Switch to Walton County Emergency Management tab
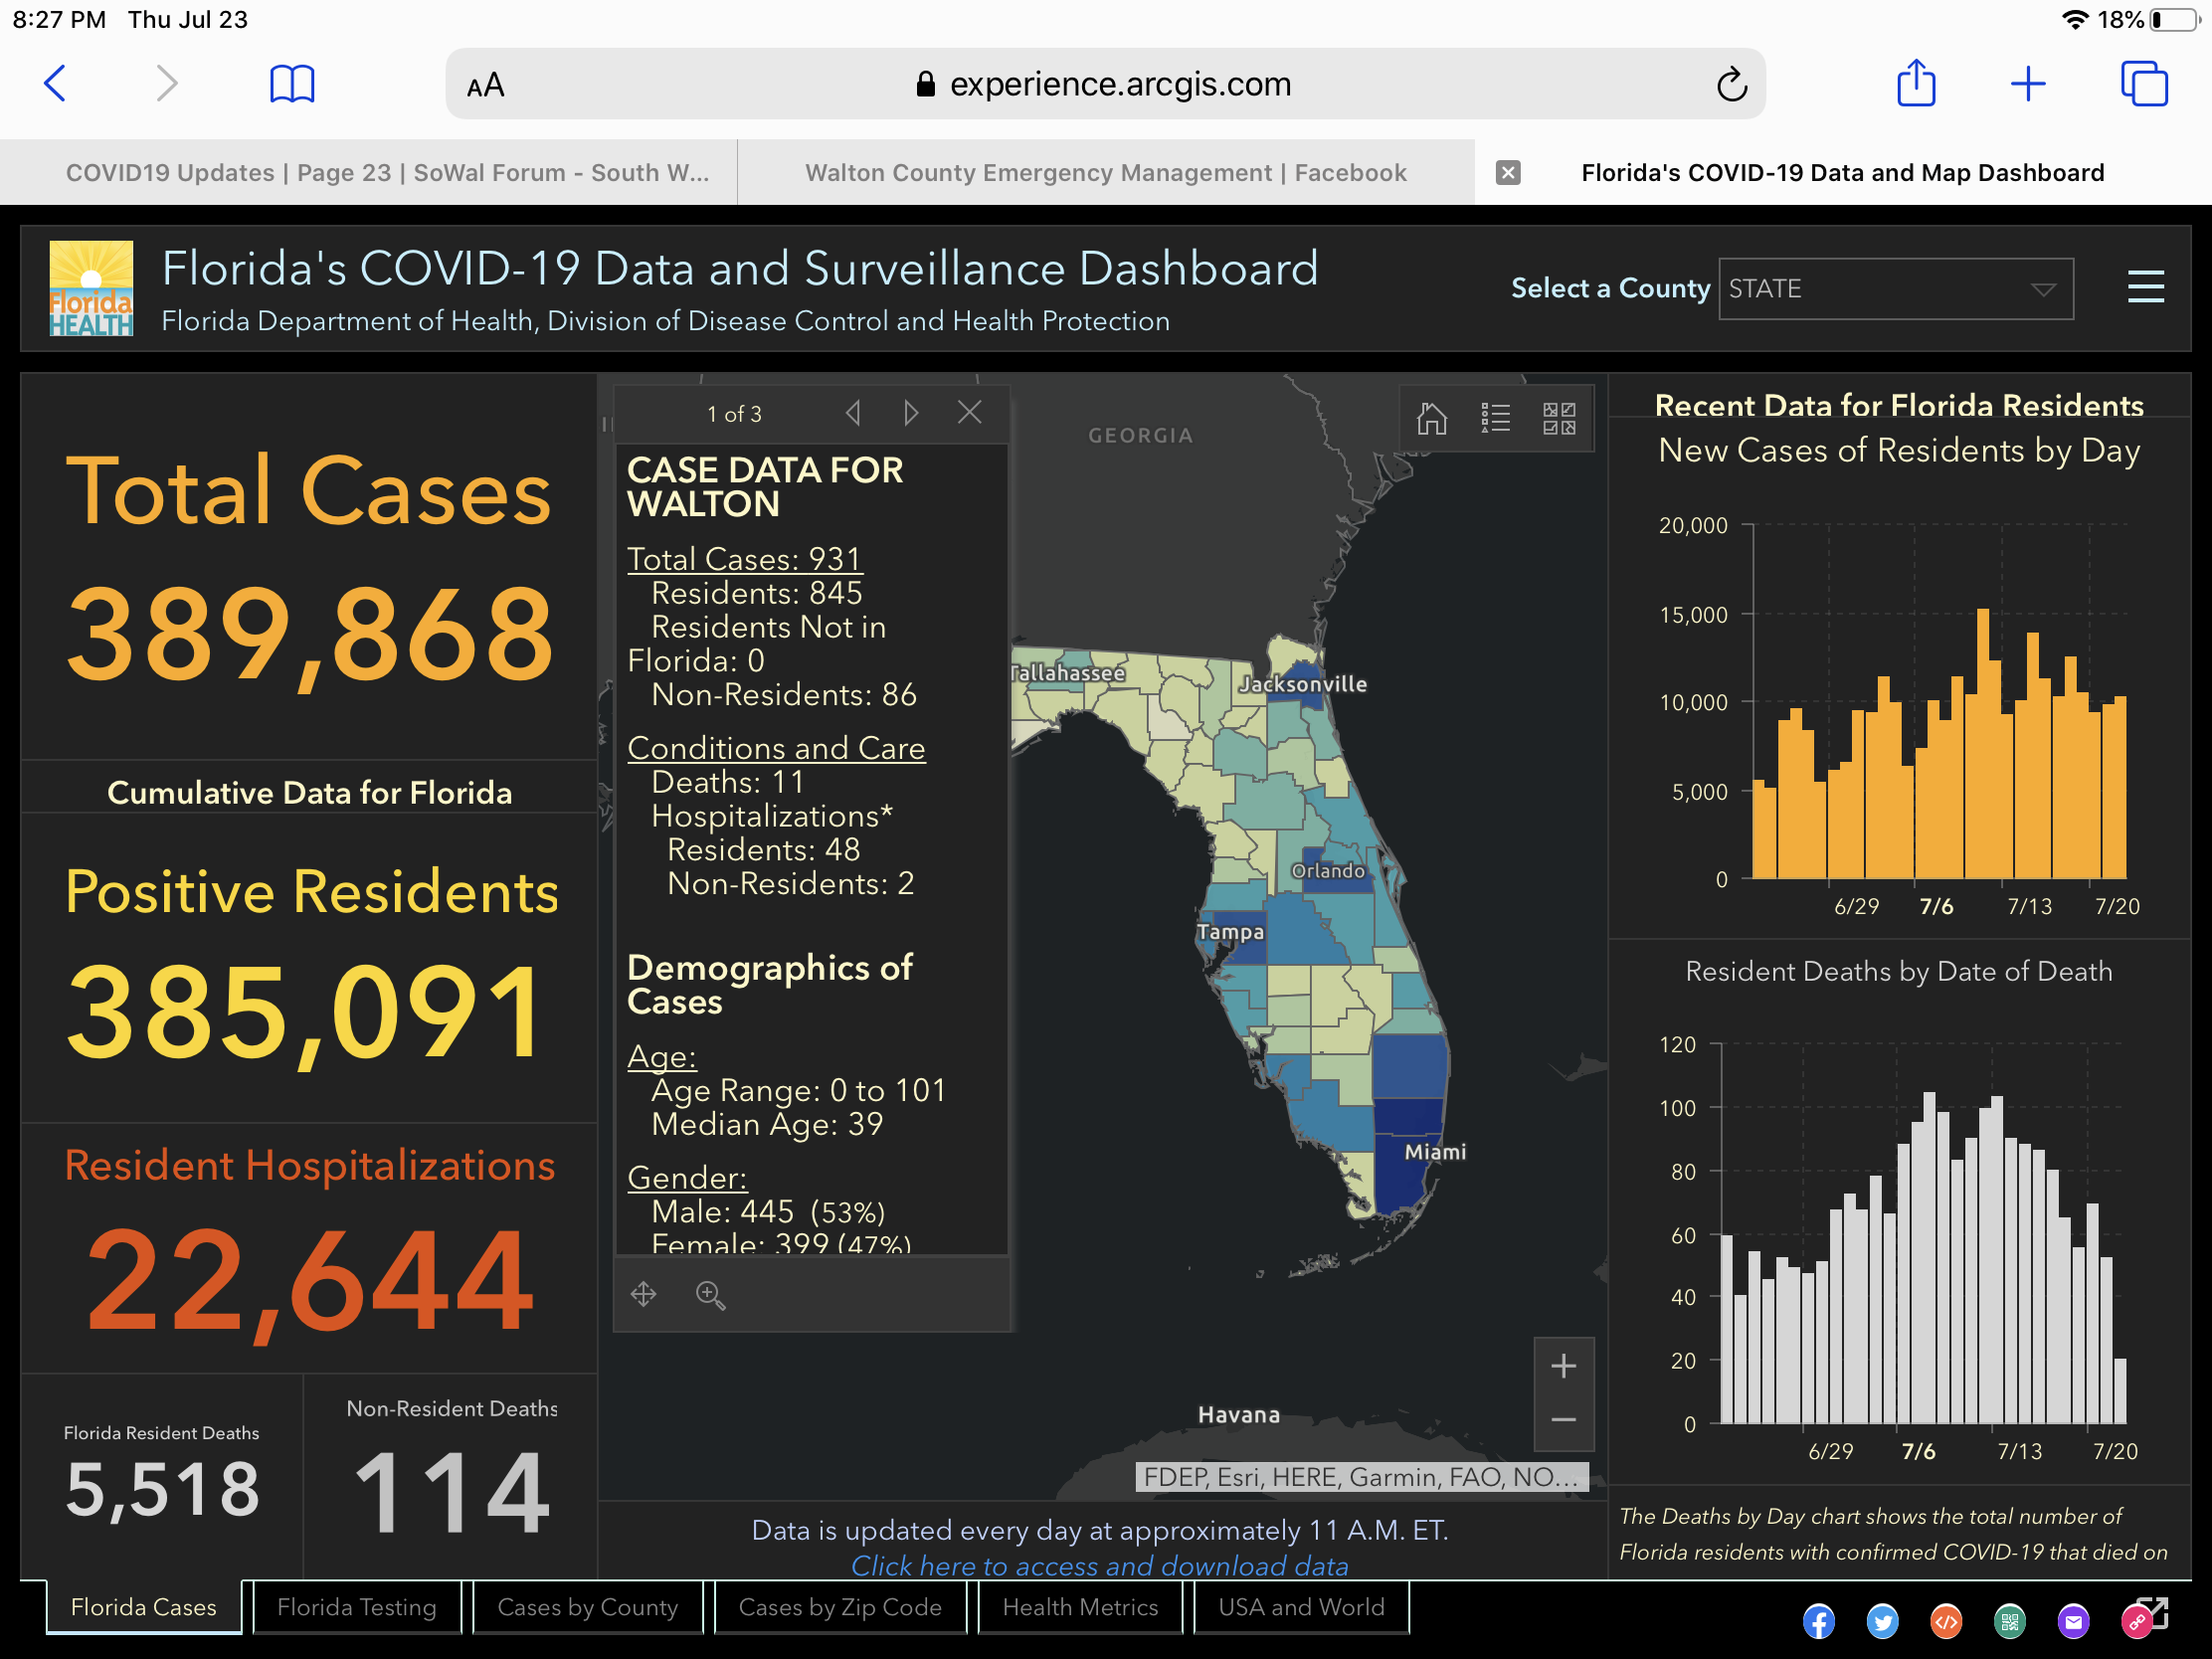This screenshot has width=2212, height=1659. click(1106, 173)
